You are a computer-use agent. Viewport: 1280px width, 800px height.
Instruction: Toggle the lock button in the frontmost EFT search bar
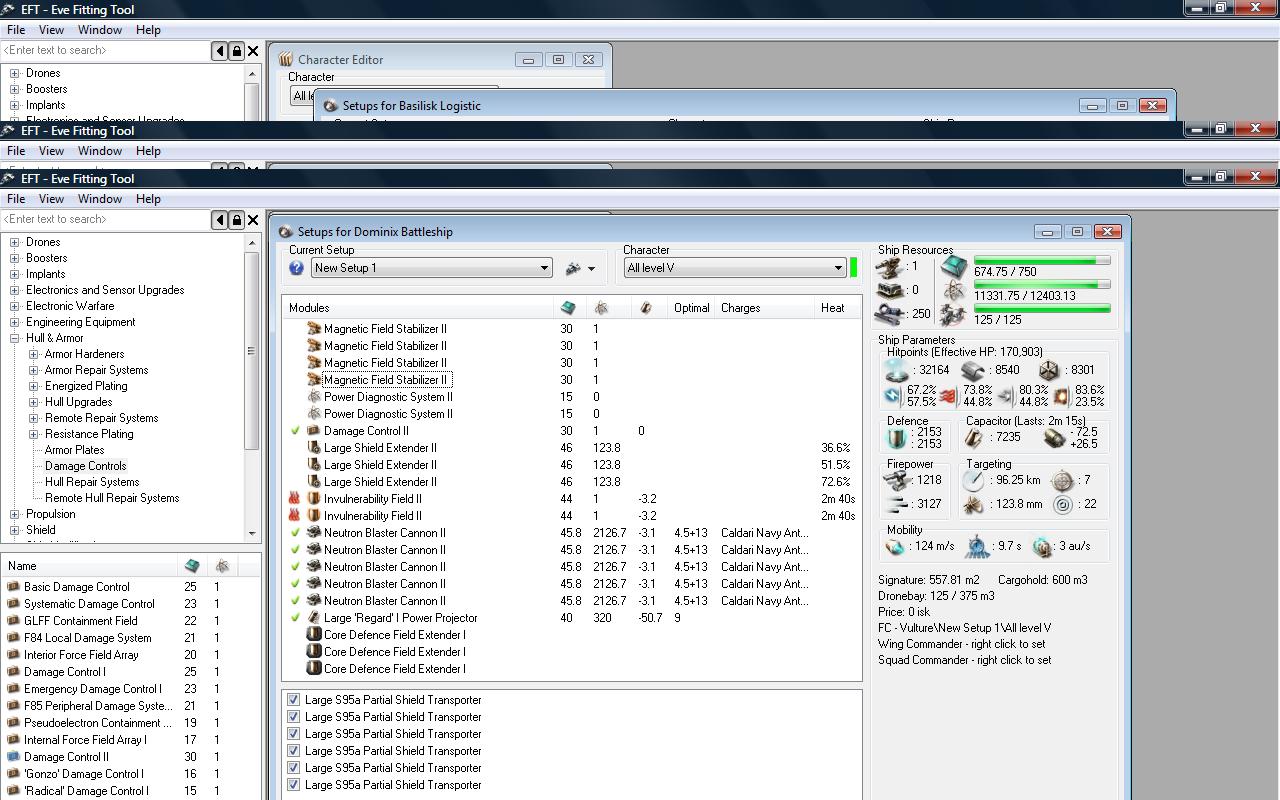pyautogui.click(x=237, y=219)
